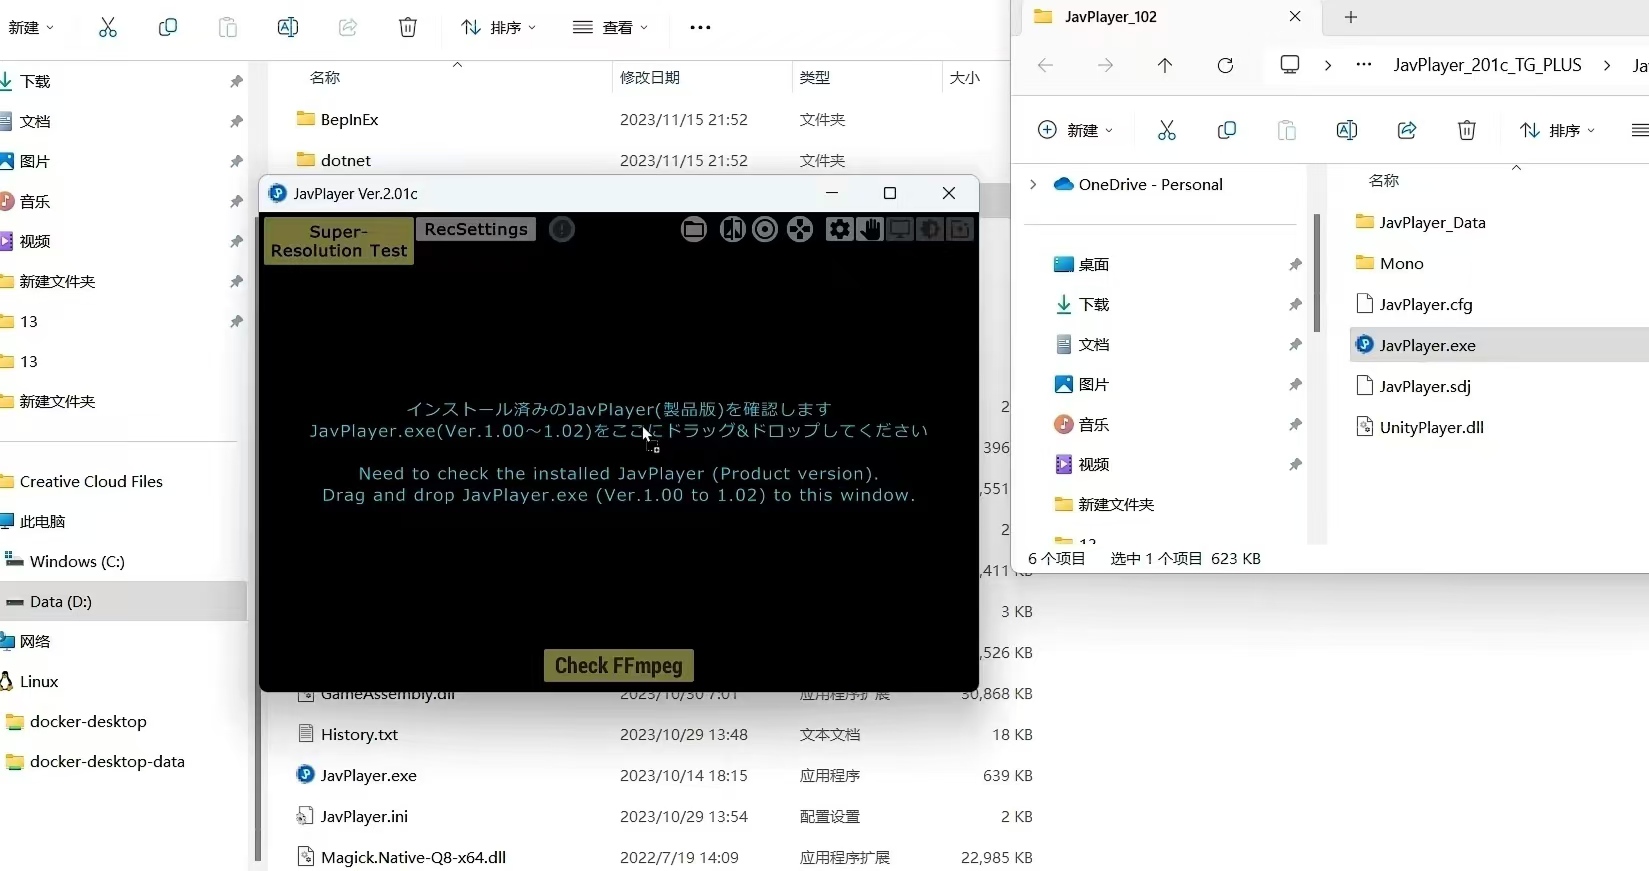This screenshot has height=871, width=1649.
Task: Open 新建 dropdown in JavPlayer_102 Explorer
Action: coord(1075,130)
